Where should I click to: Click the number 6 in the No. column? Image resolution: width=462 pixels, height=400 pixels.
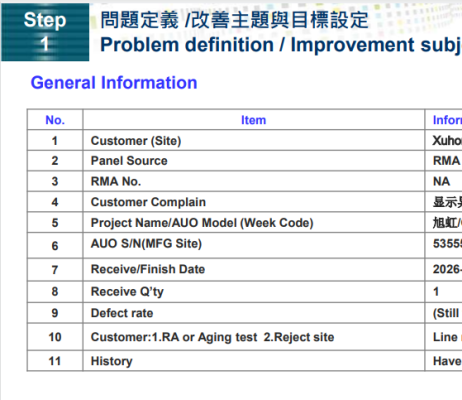55,246
